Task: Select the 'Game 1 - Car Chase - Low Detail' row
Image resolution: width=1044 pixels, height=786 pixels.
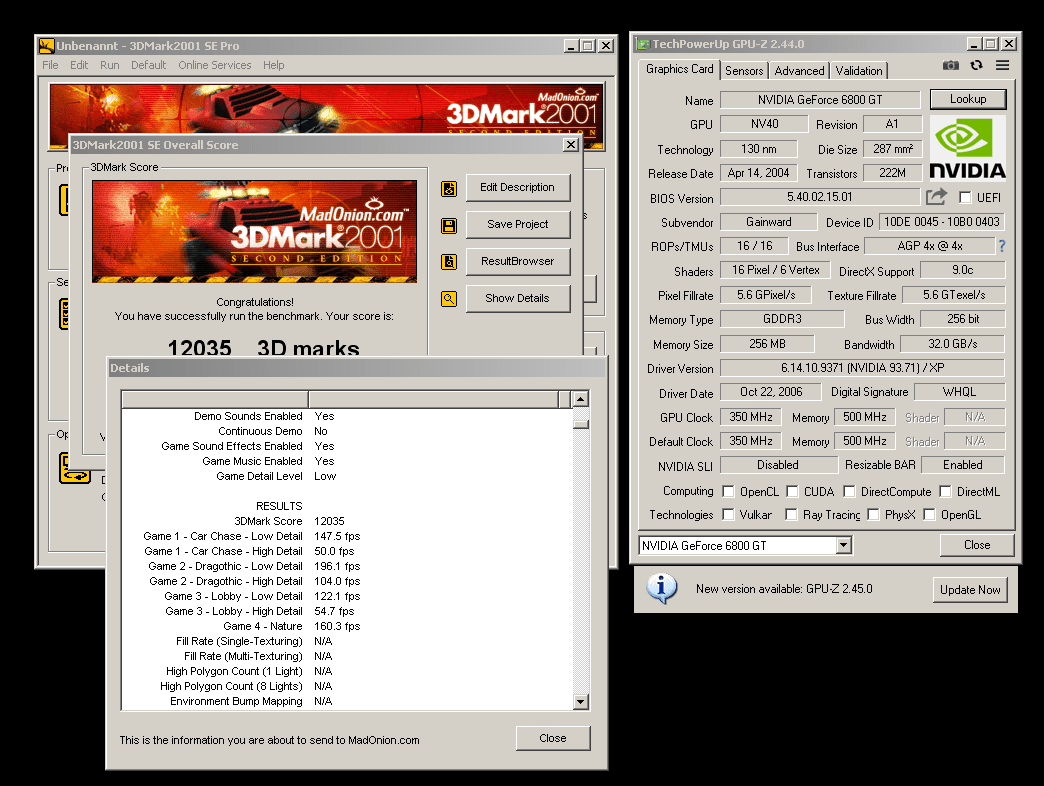Action: pos(346,536)
